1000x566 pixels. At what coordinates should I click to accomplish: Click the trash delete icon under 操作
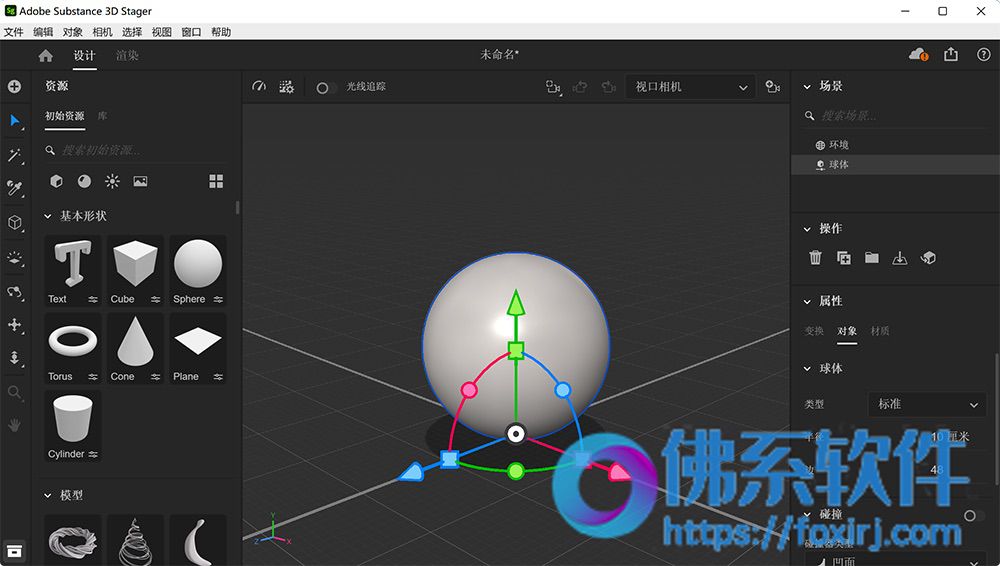pos(815,258)
